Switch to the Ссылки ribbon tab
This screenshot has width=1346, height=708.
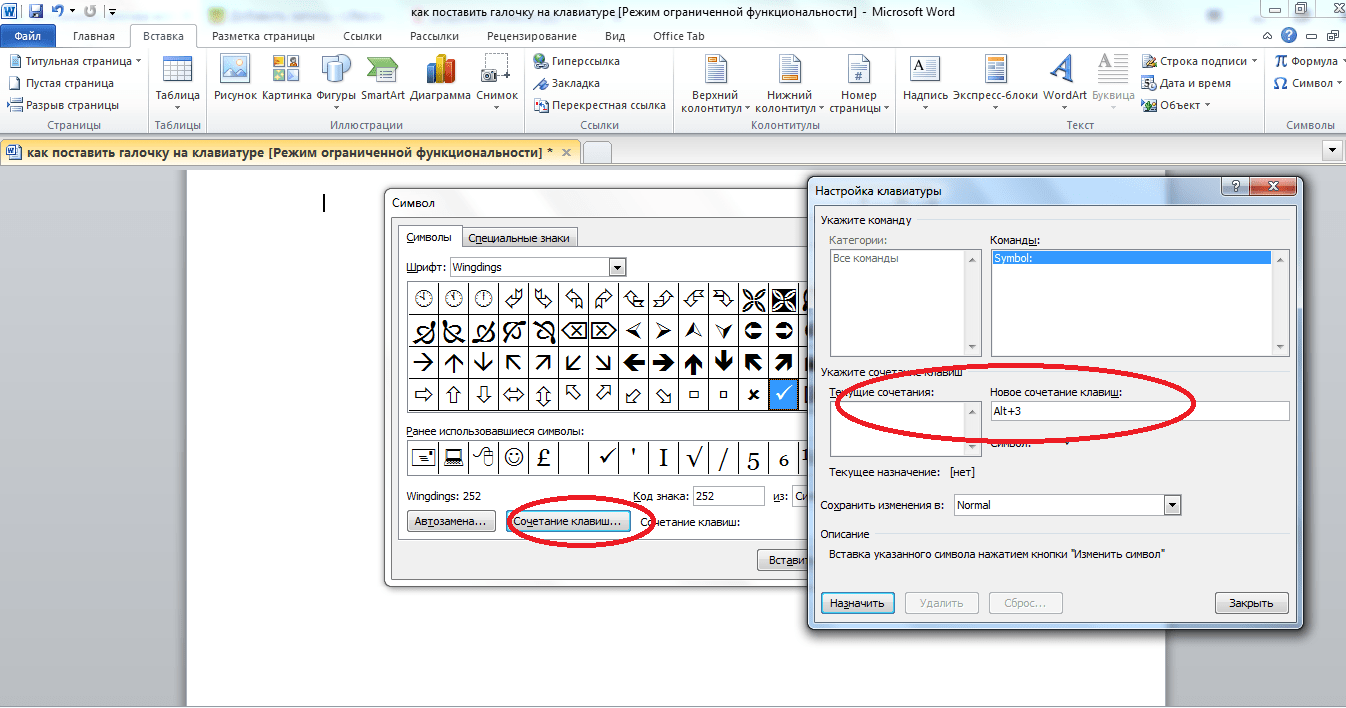(362, 36)
